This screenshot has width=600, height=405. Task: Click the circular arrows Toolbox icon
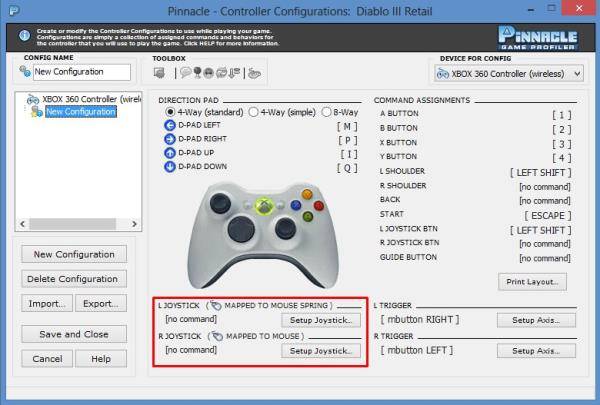221,73
